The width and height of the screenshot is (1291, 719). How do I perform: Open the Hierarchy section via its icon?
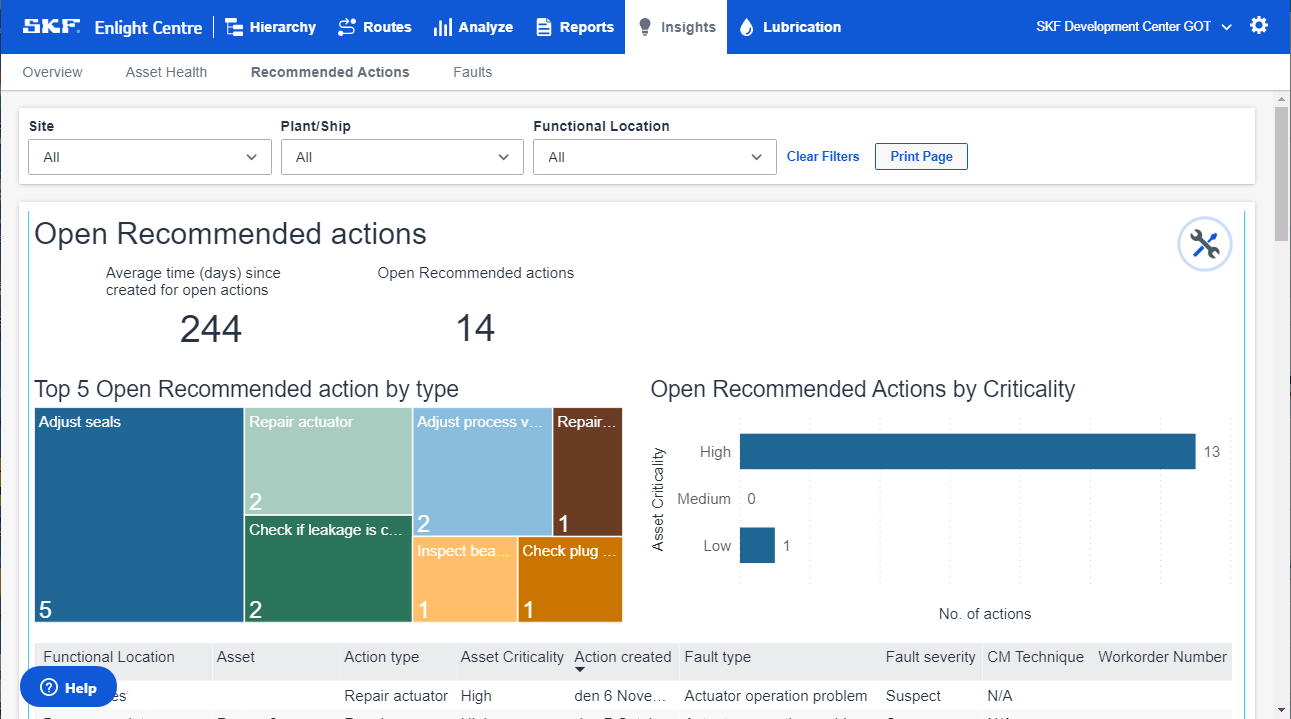tap(233, 27)
